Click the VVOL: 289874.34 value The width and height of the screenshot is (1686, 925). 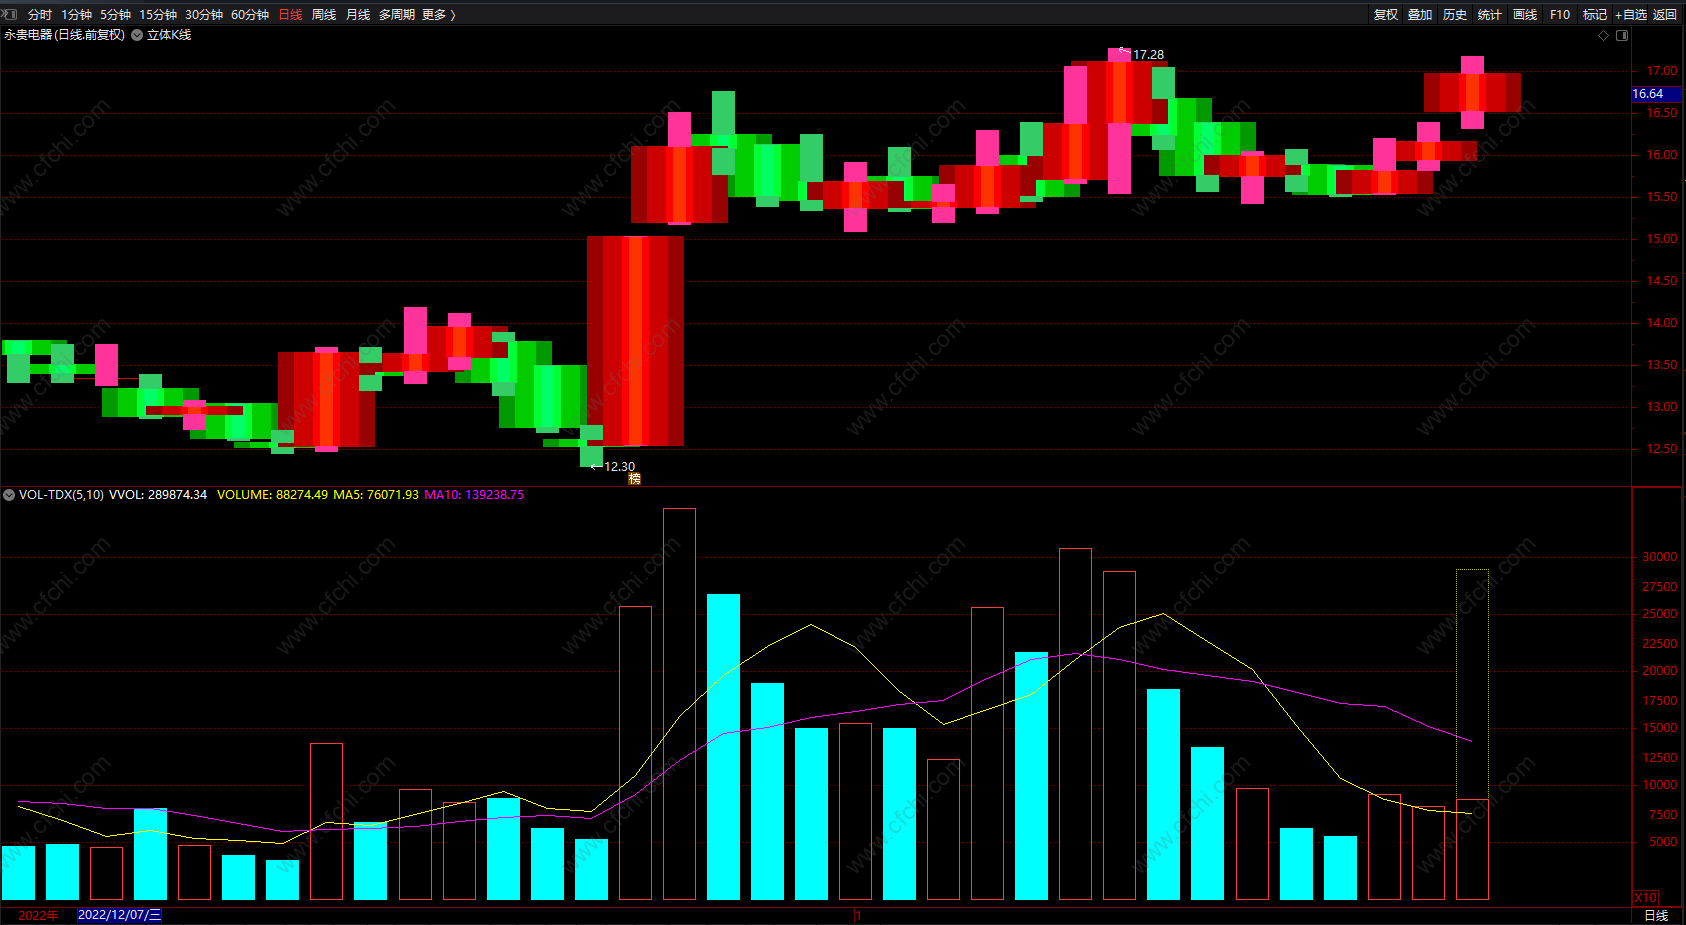158,495
